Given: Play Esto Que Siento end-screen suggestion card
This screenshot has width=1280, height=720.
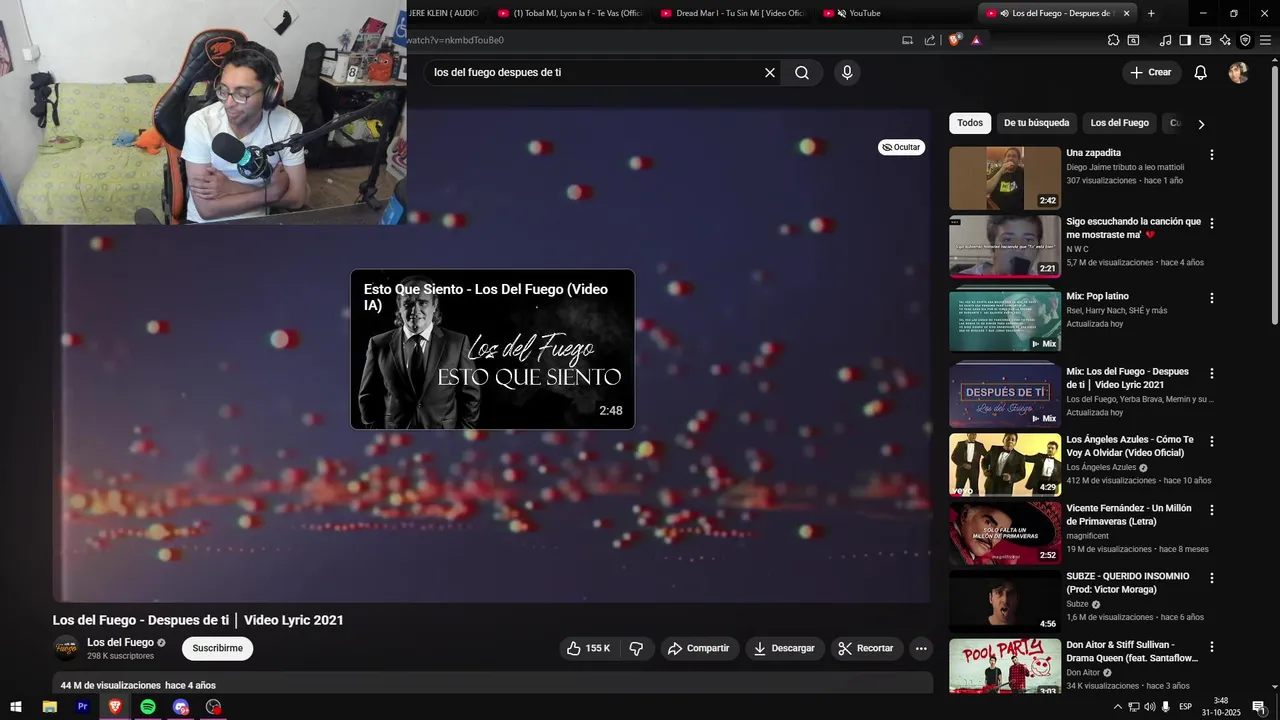Looking at the screenshot, I should point(492,349).
